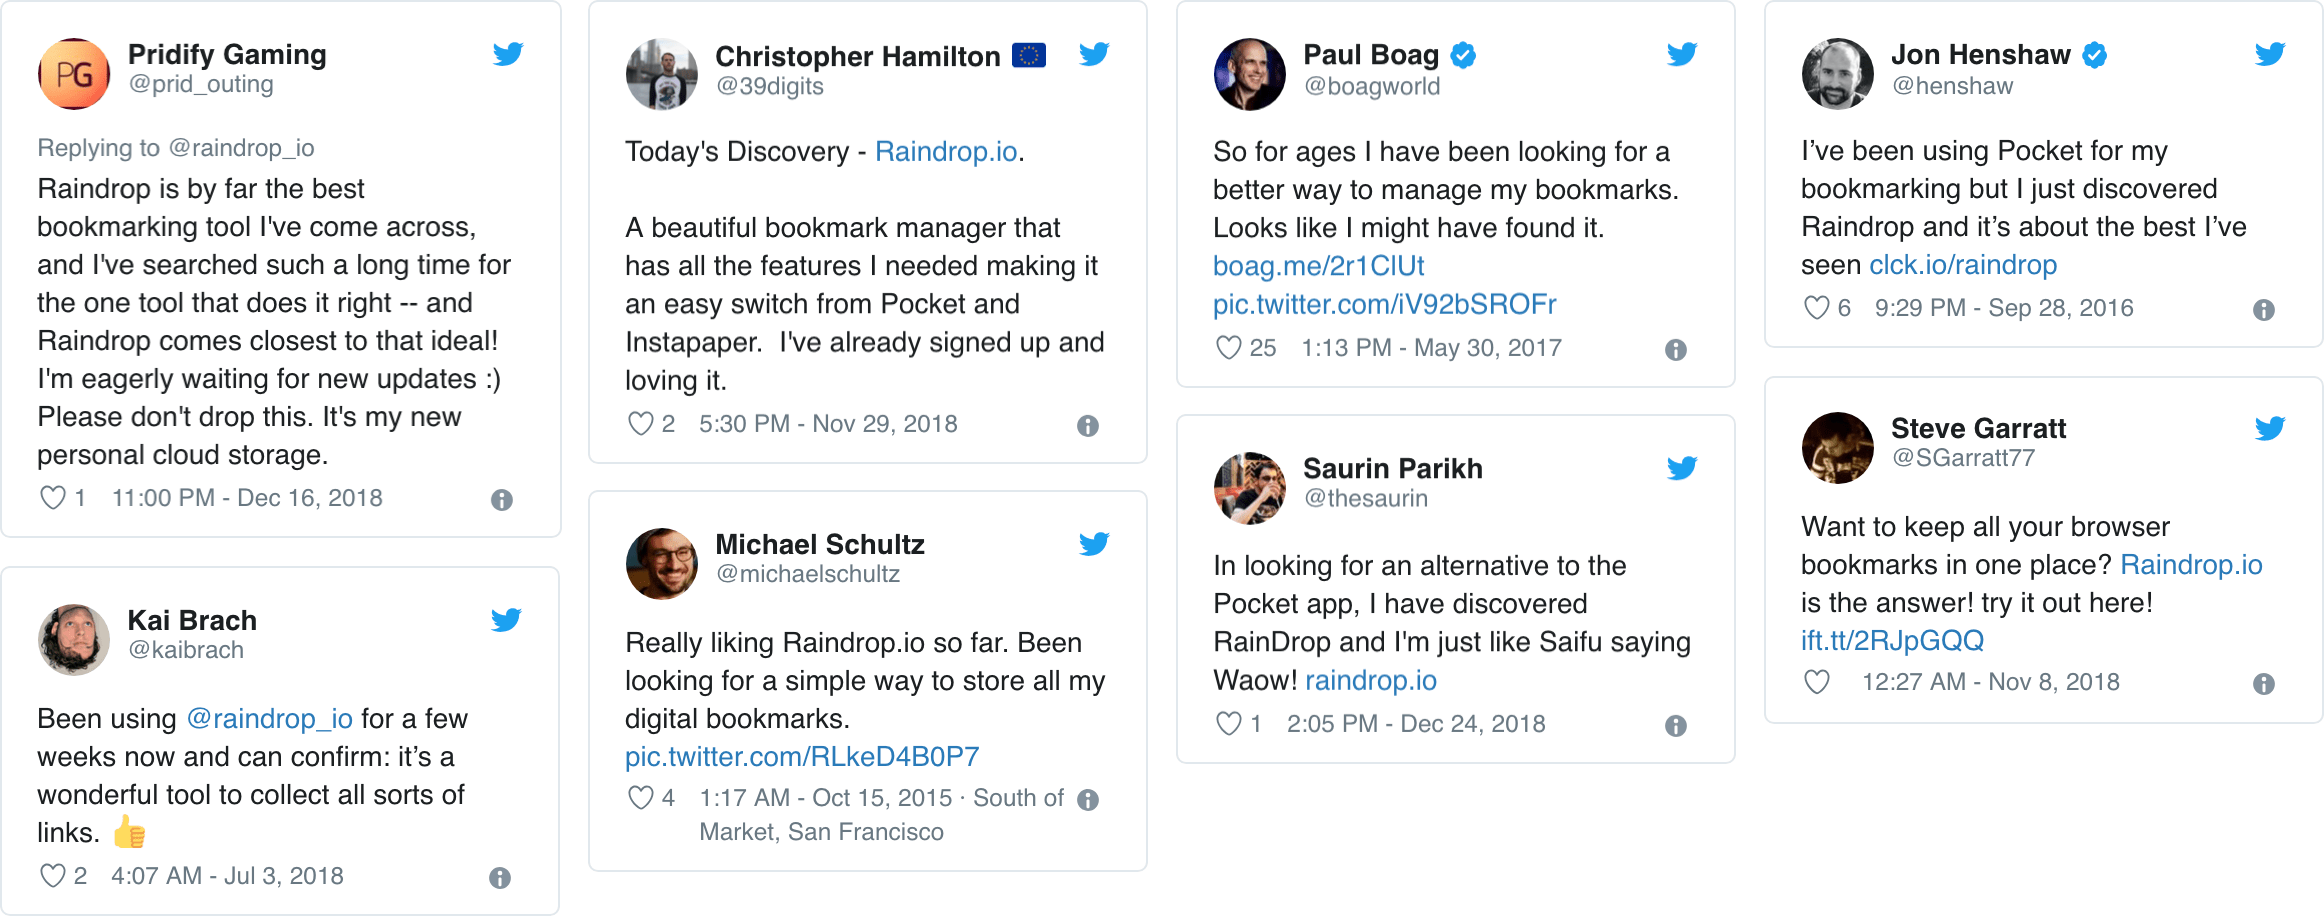This screenshot has width=2324, height=916.
Task: Open info icon on Saurin Parikh's tweet
Action: (1676, 726)
